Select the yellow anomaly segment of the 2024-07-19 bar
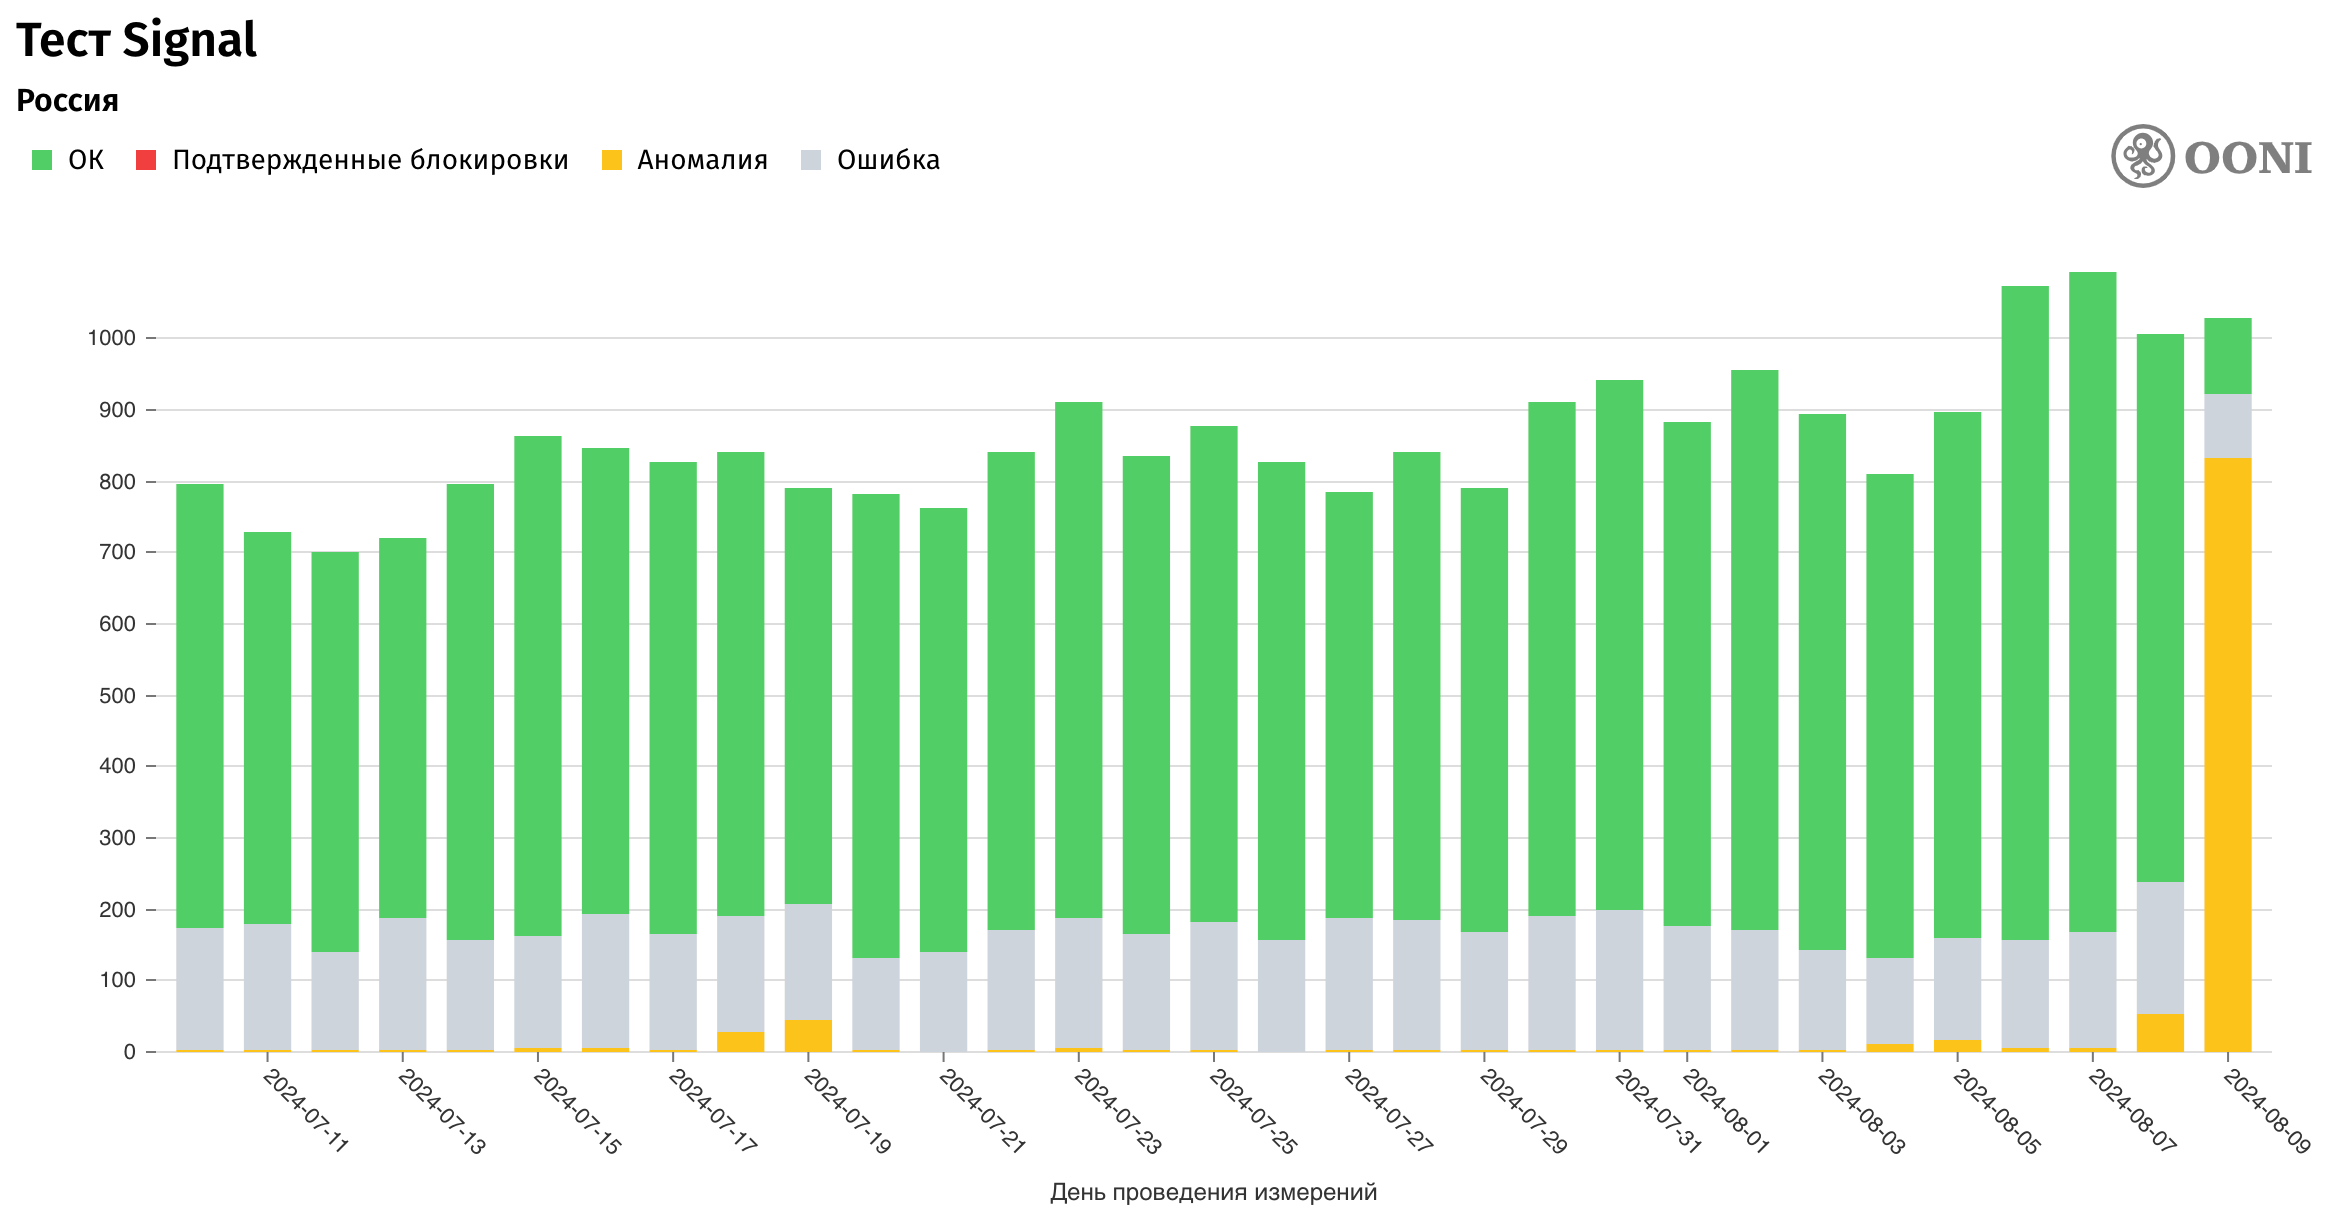The height and width of the screenshot is (1228, 2330). (x=808, y=1036)
